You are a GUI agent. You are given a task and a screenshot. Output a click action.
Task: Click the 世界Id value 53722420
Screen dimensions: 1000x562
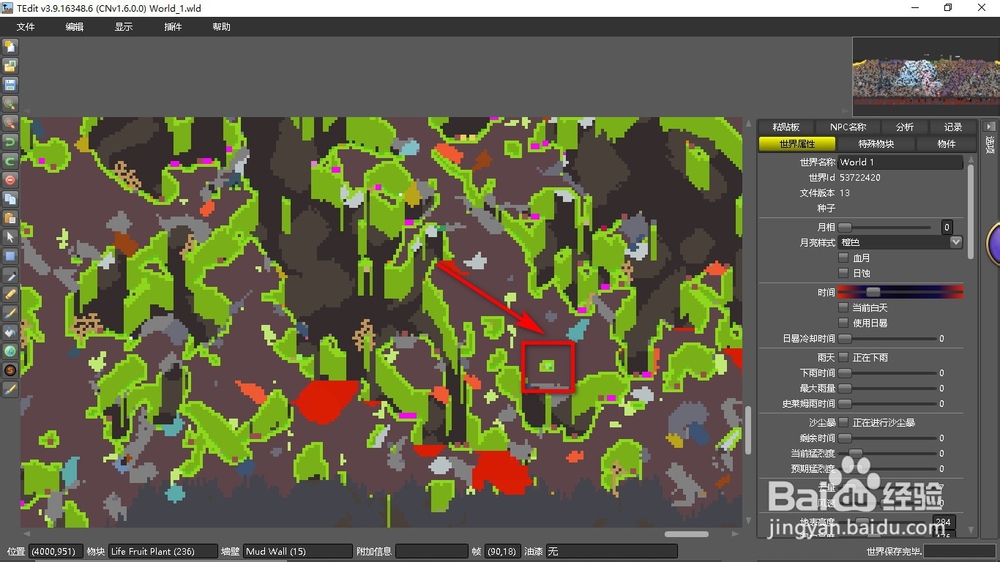click(860, 177)
